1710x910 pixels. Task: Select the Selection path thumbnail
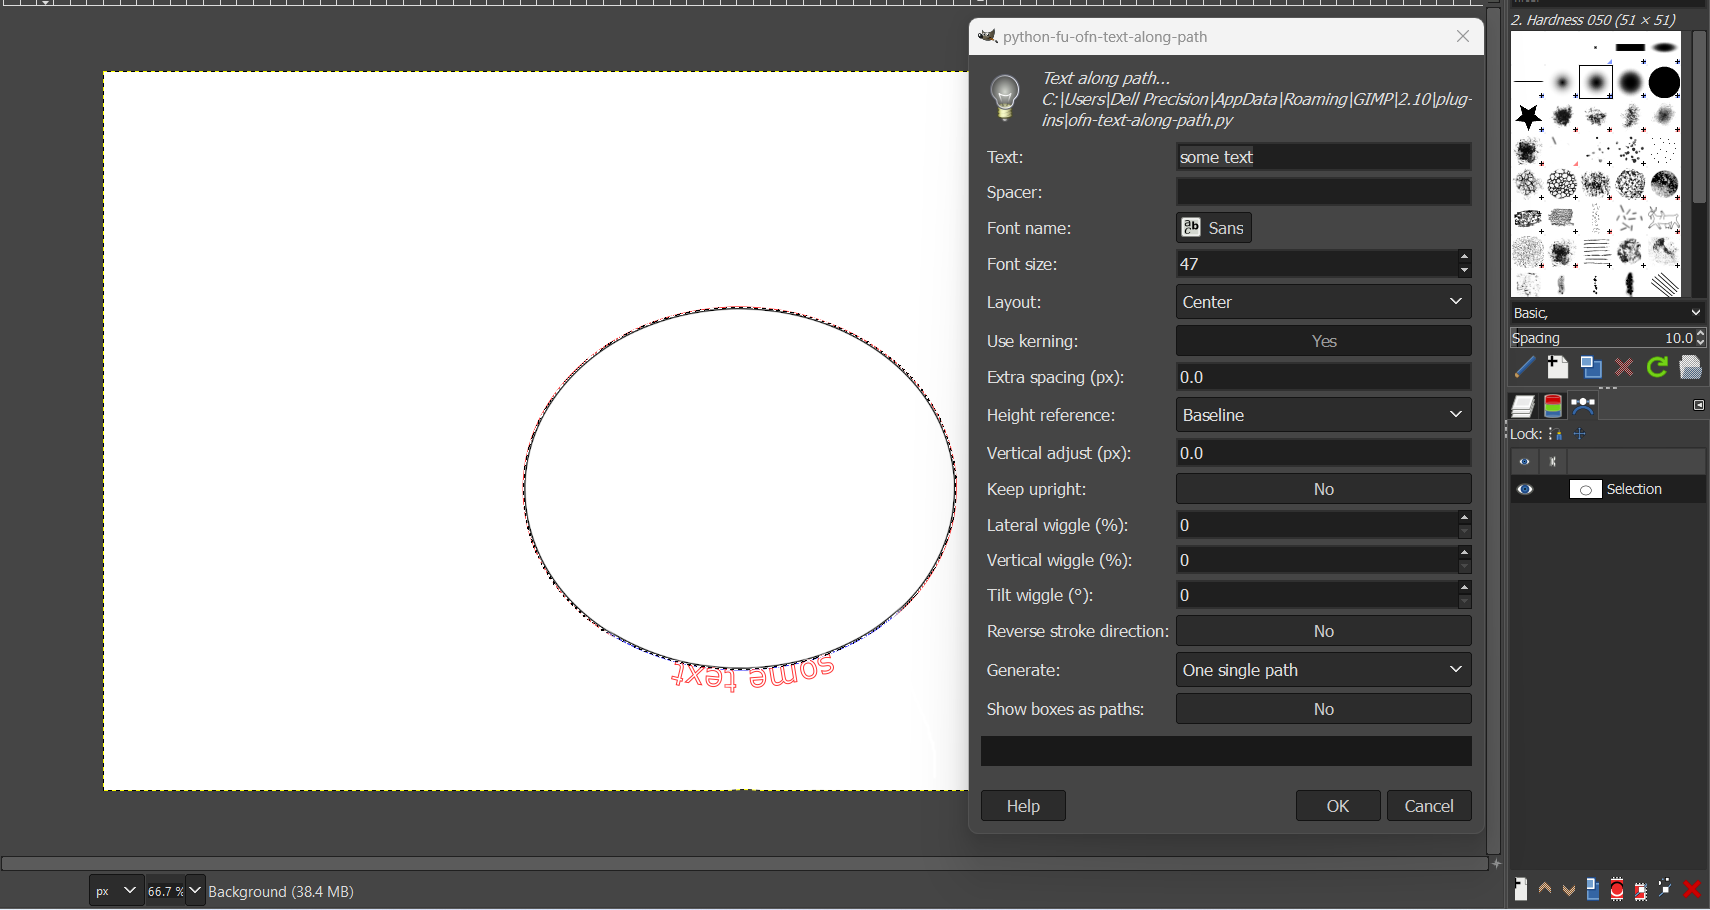1586,489
